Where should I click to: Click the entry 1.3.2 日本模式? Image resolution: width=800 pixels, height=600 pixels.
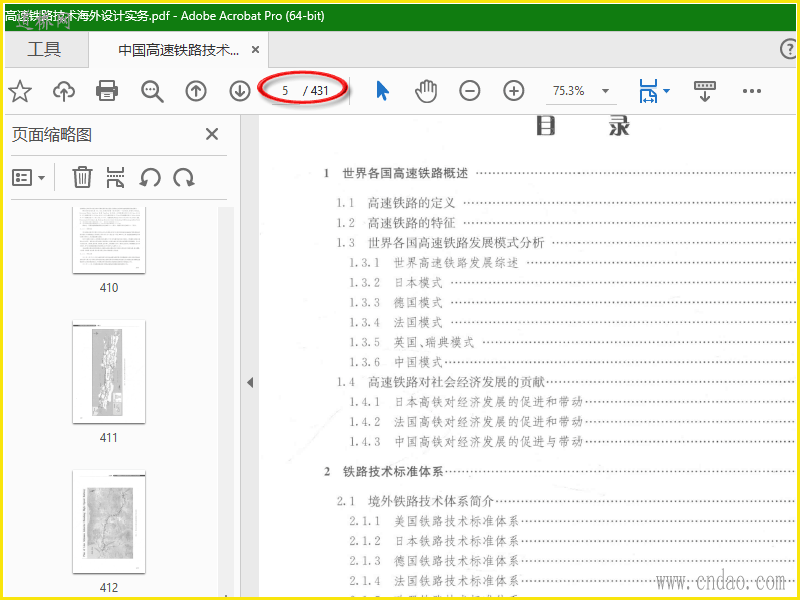[x=395, y=283]
